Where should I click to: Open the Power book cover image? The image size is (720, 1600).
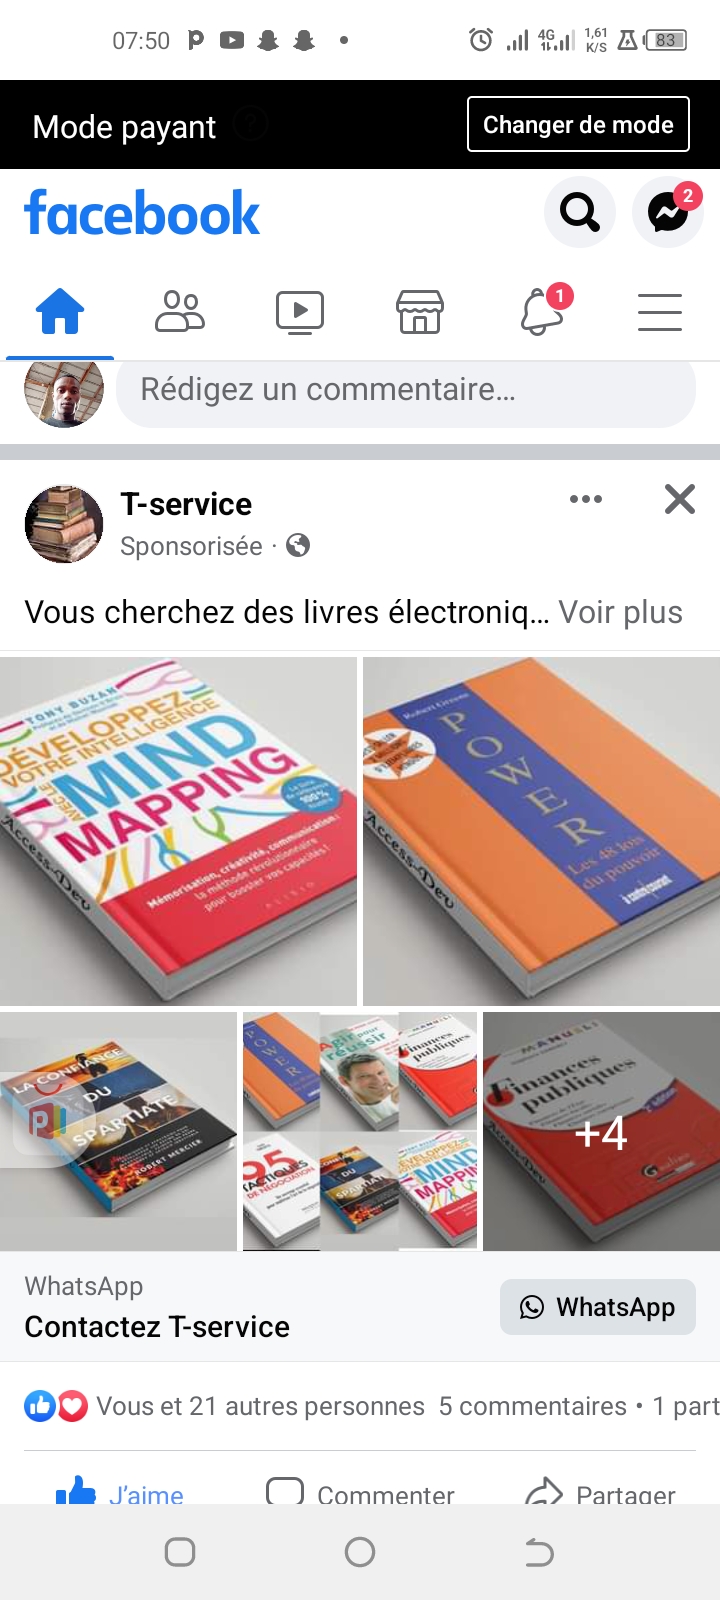pos(541,831)
